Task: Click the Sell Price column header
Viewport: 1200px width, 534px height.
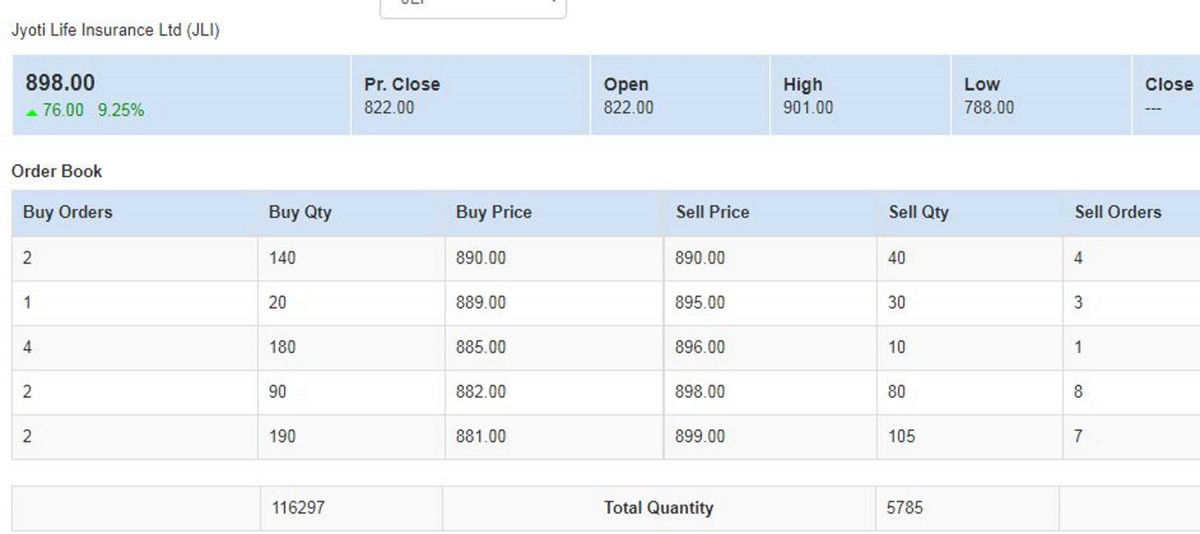Action: (712, 212)
